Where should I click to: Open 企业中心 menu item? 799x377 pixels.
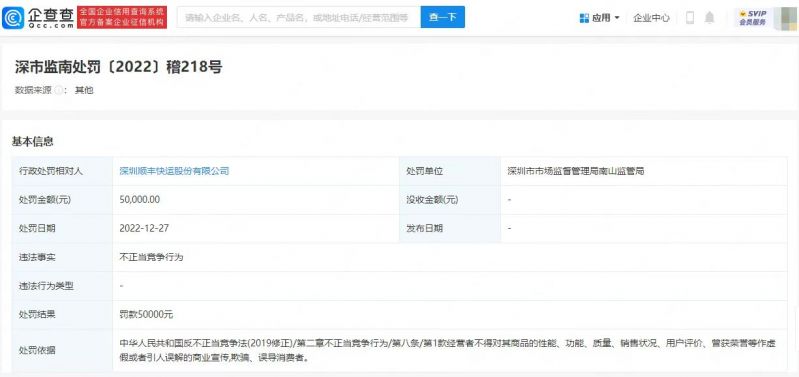coord(651,18)
